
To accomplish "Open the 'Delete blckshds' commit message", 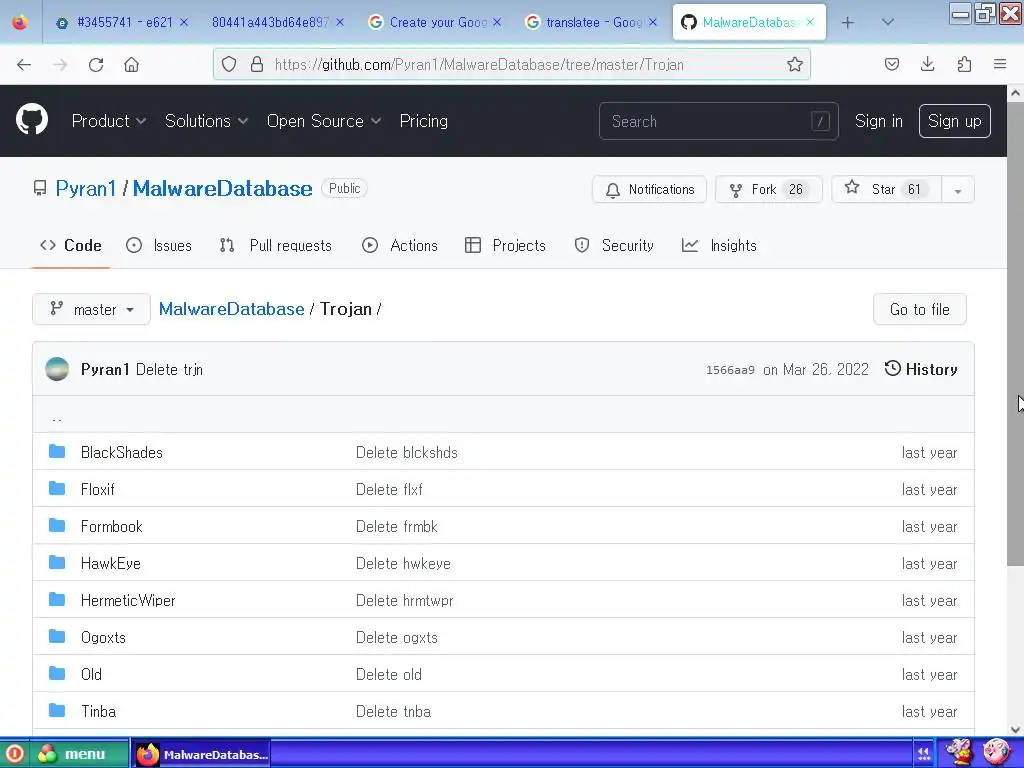I will click(406, 452).
